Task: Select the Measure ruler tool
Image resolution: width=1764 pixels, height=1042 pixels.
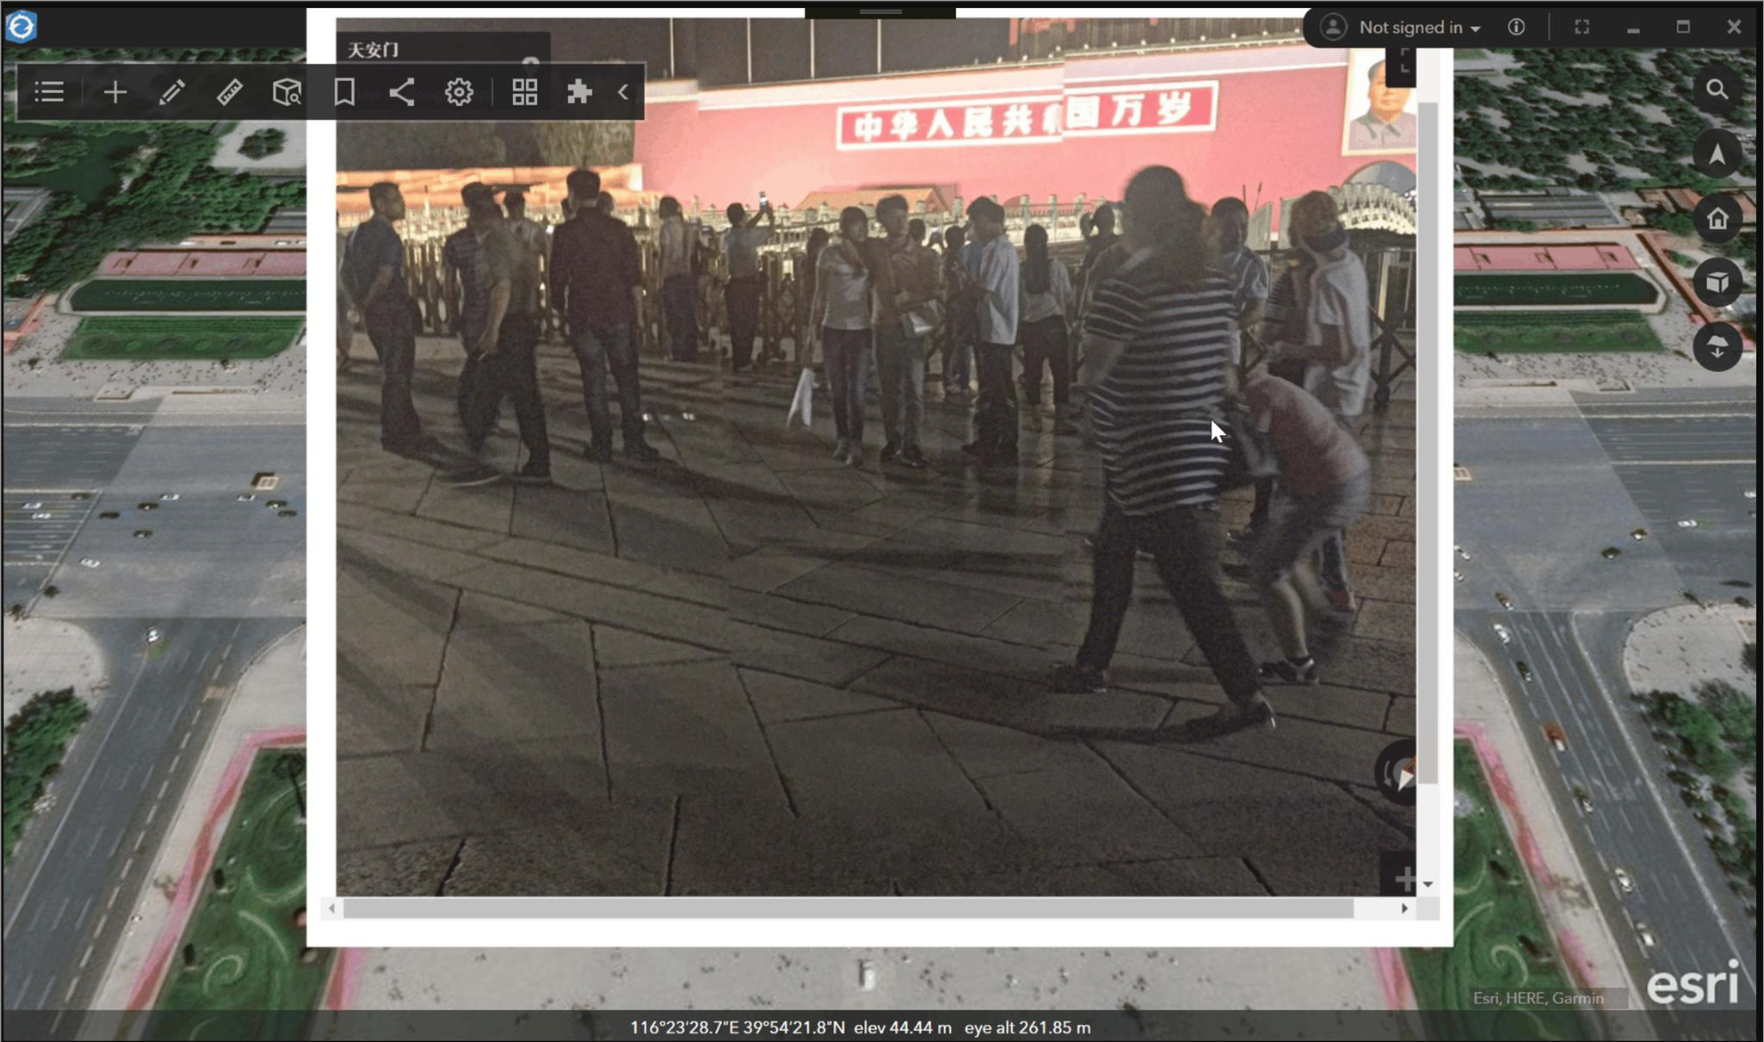Action: click(x=229, y=92)
